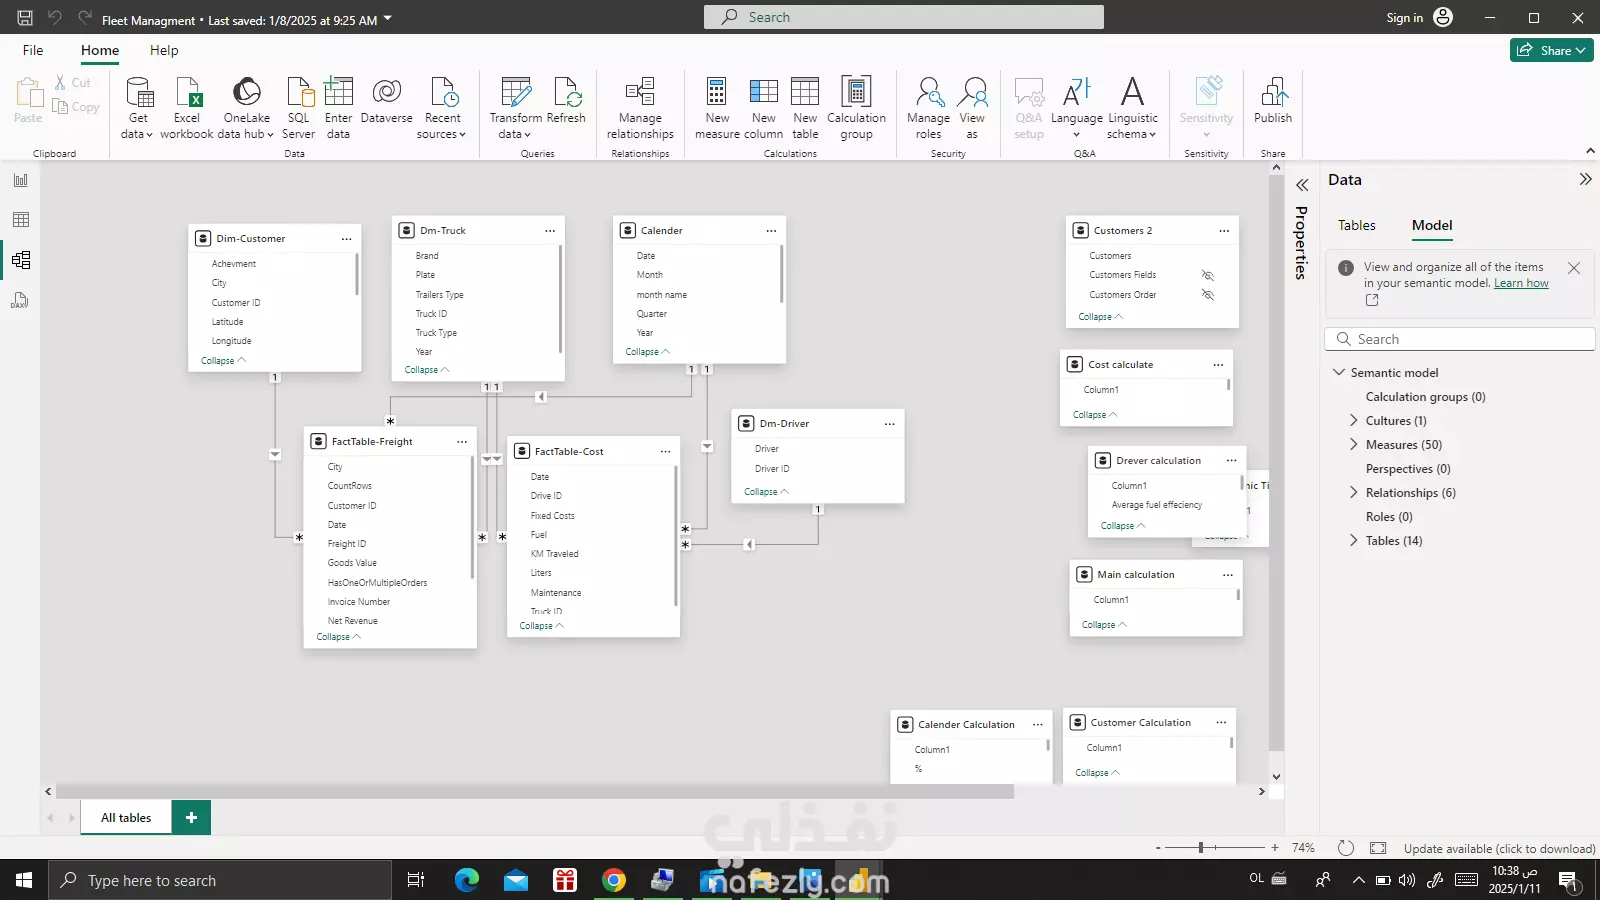Viewport: 1600px width, 900px height.
Task: Open Table view from left sidebar
Action: pos(20,220)
